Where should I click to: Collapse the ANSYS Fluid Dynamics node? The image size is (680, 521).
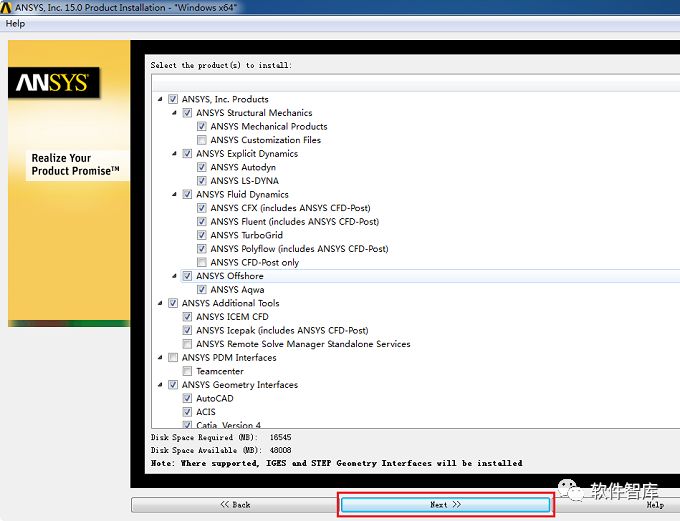(x=174, y=194)
